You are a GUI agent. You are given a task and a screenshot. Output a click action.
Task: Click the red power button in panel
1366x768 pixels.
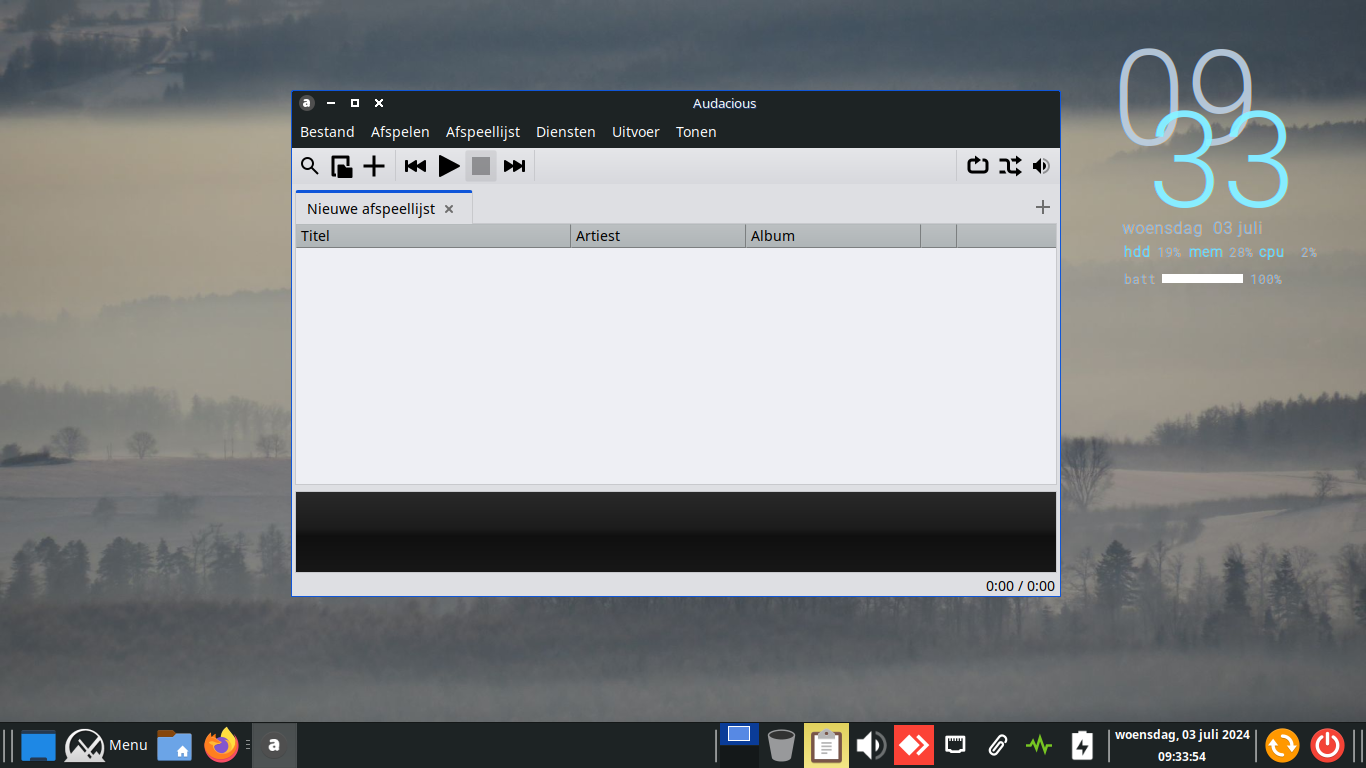click(1327, 745)
